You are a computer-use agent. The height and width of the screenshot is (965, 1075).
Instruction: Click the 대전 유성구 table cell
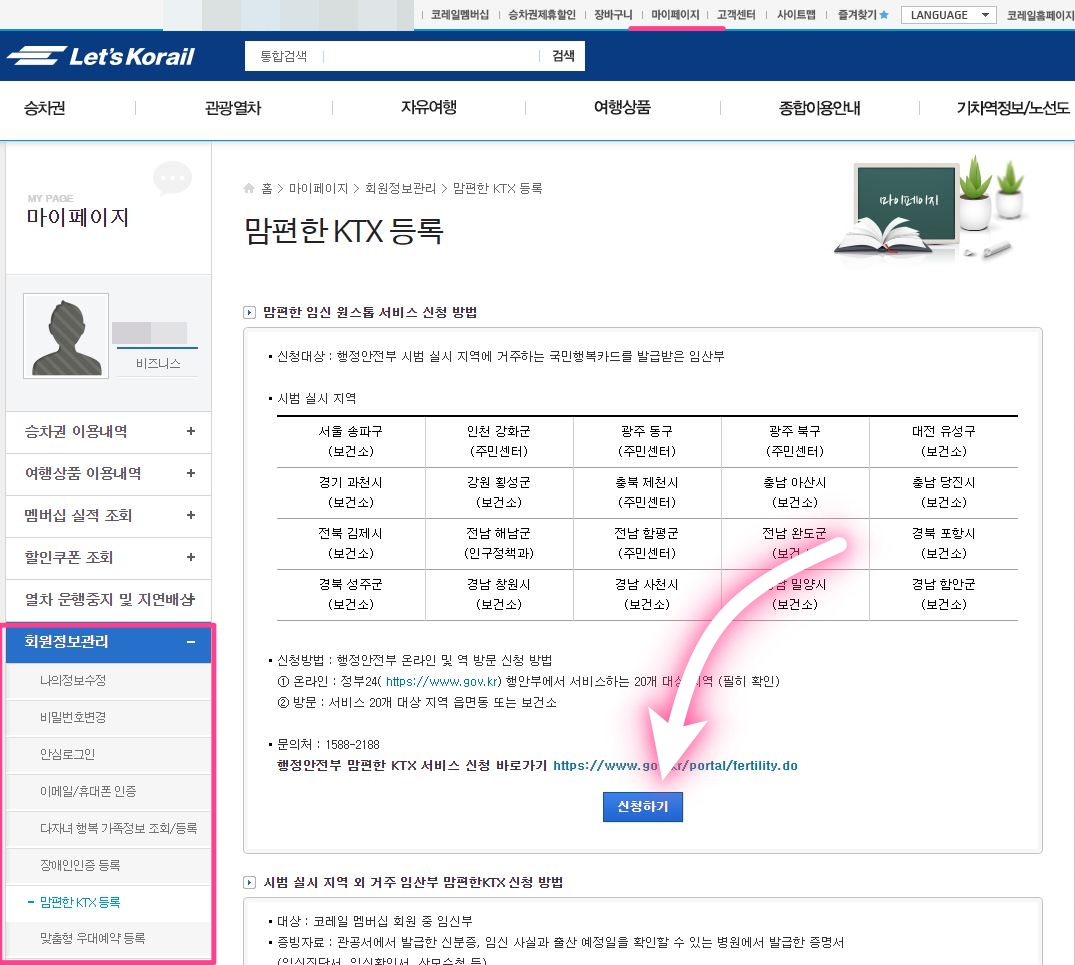(943, 441)
